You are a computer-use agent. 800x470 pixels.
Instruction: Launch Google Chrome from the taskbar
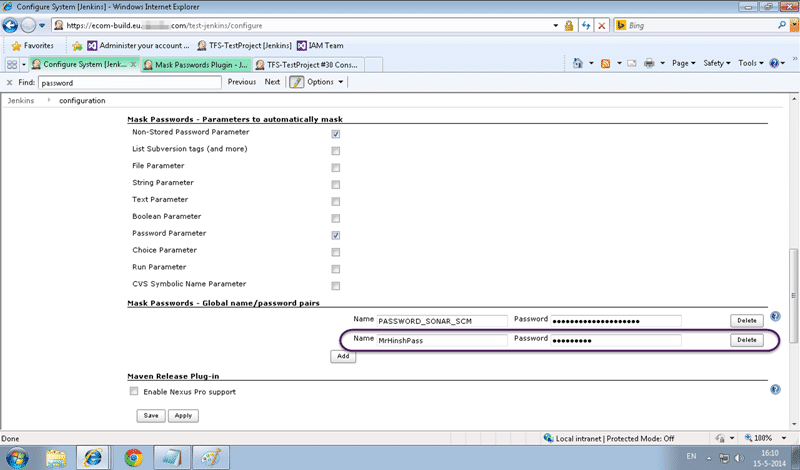click(133, 458)
